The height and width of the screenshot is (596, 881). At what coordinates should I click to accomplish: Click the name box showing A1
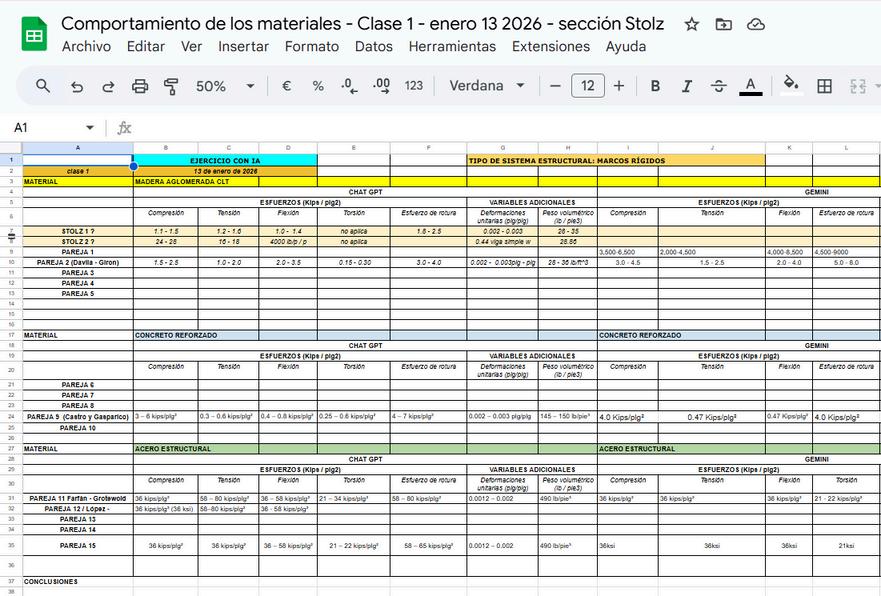pos(45,128)
